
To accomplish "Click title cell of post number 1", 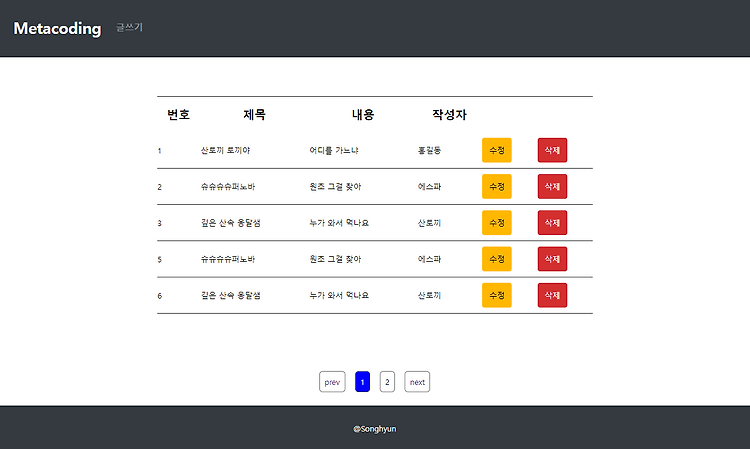I will coord(225,150).
